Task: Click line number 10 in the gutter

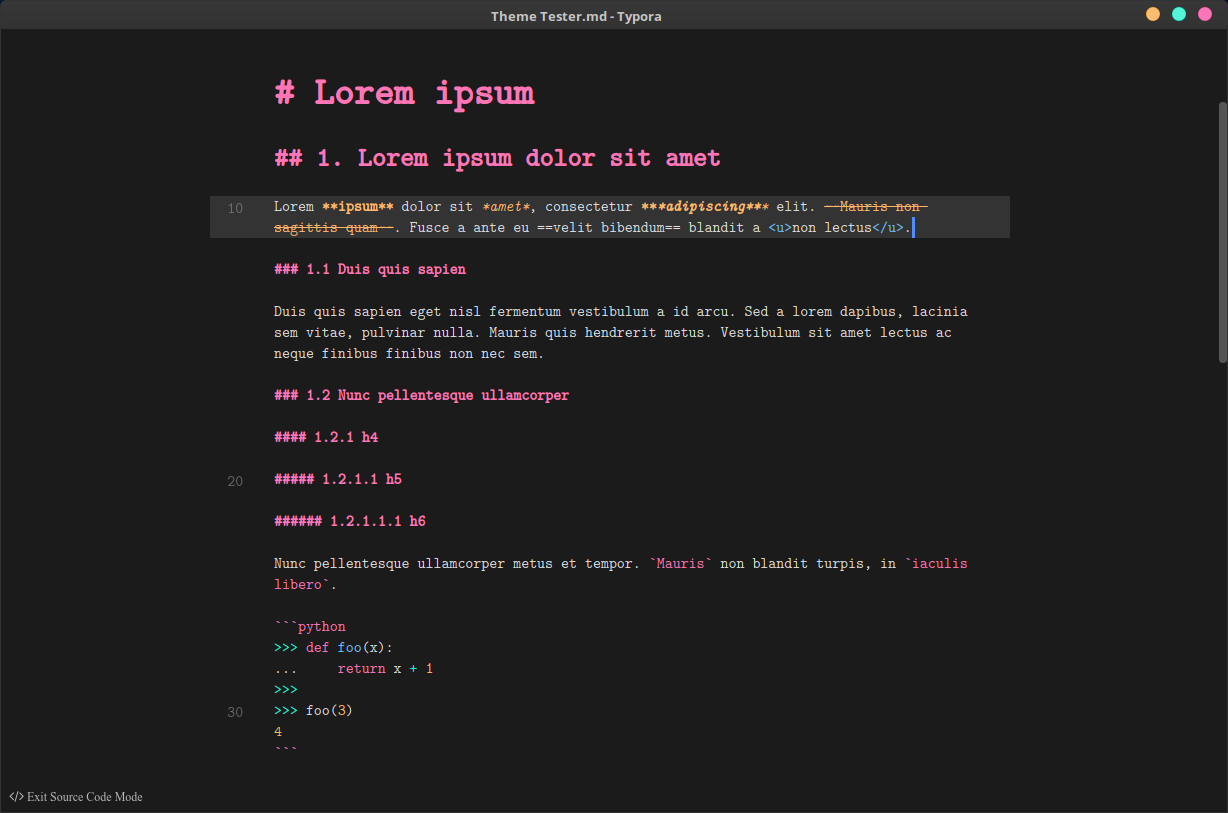Action: (x=235, y=208)
